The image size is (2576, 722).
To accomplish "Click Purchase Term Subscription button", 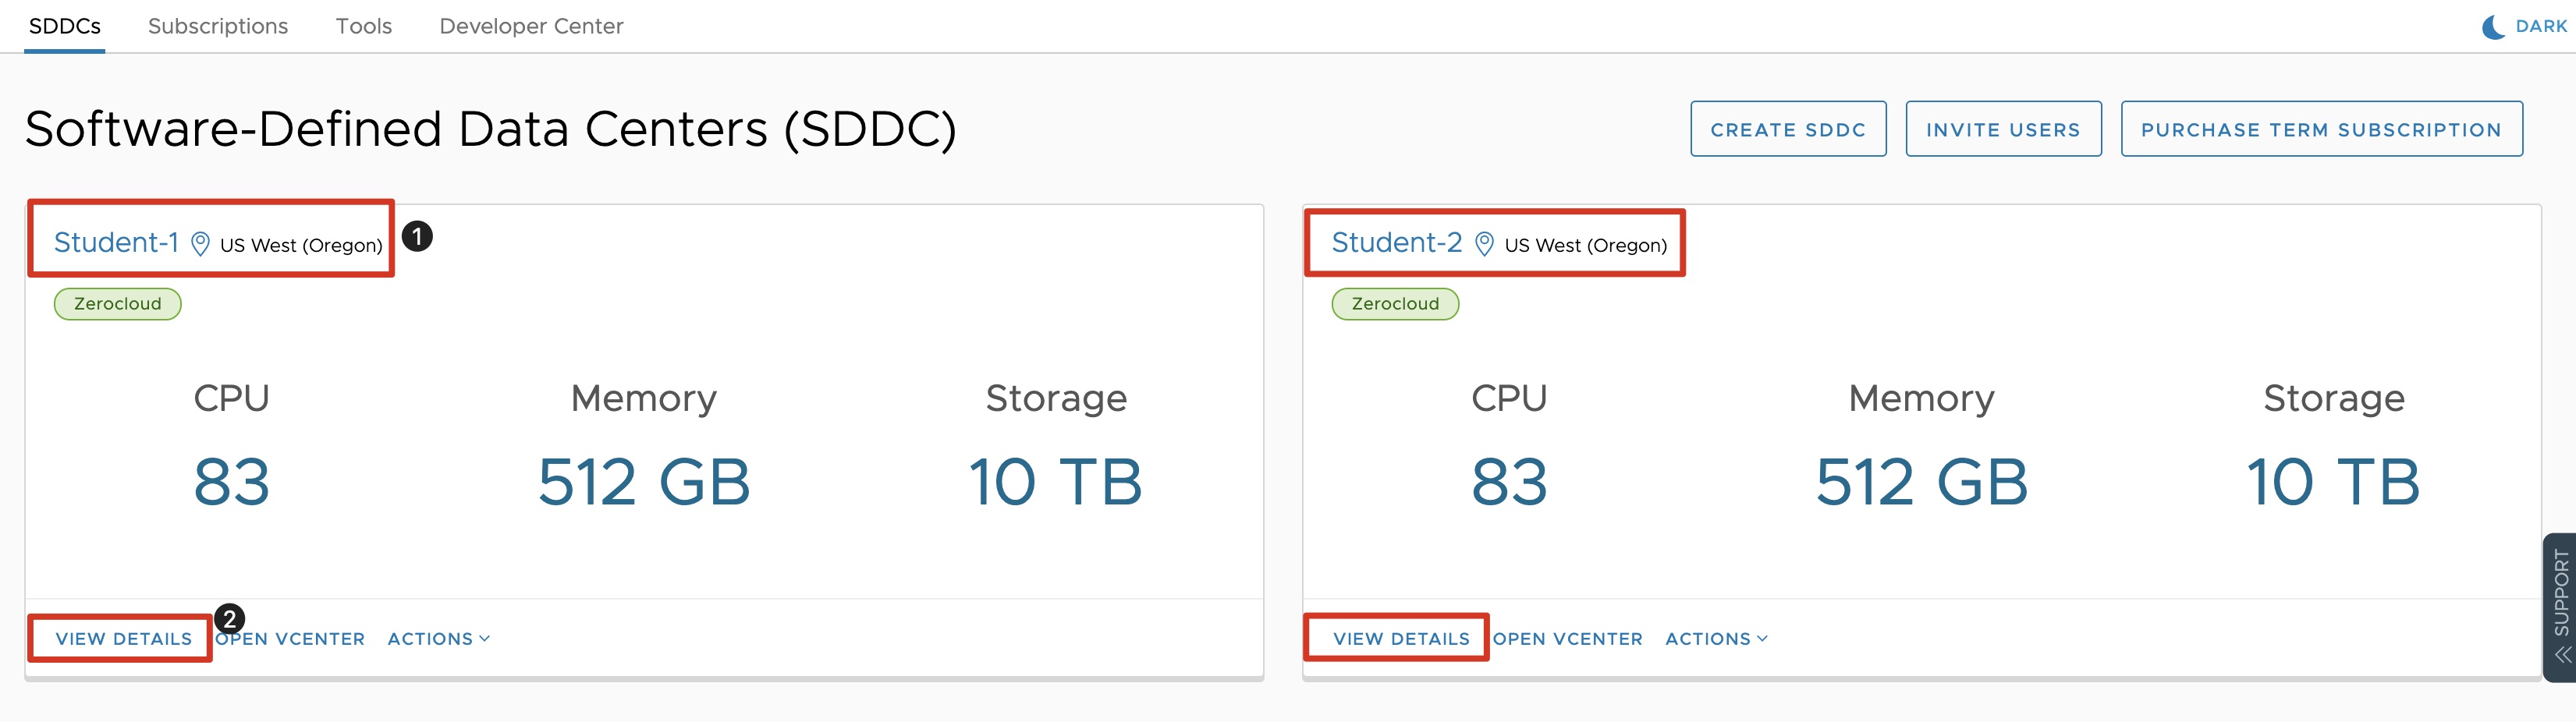I will pyautogui.click(x=2321, y=129).
